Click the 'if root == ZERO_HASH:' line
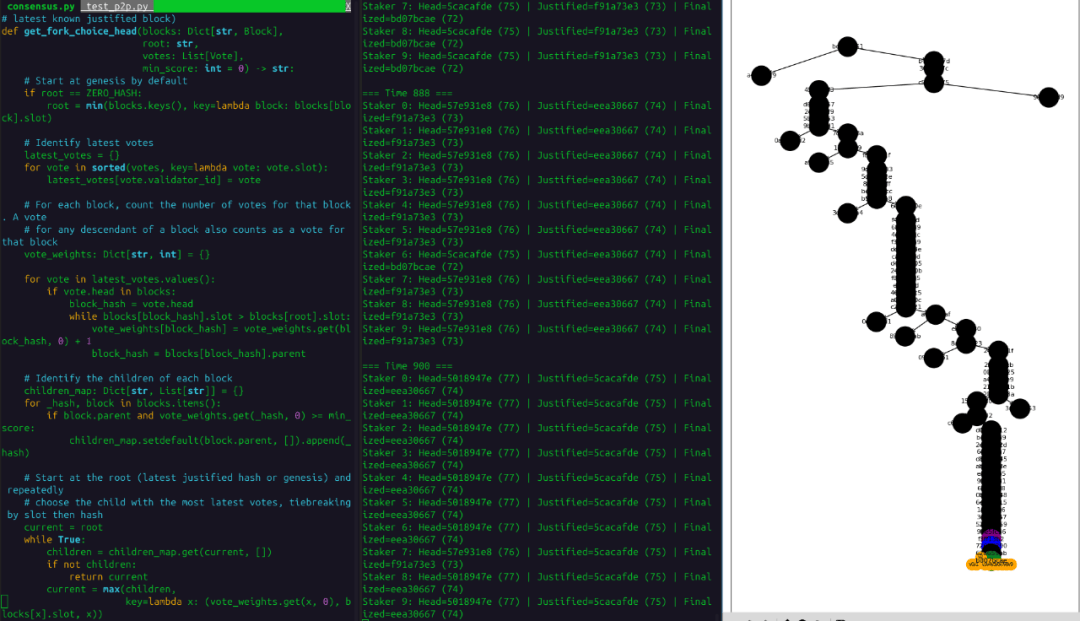This screenshot has height=621, width=1080. click(83, 93)
